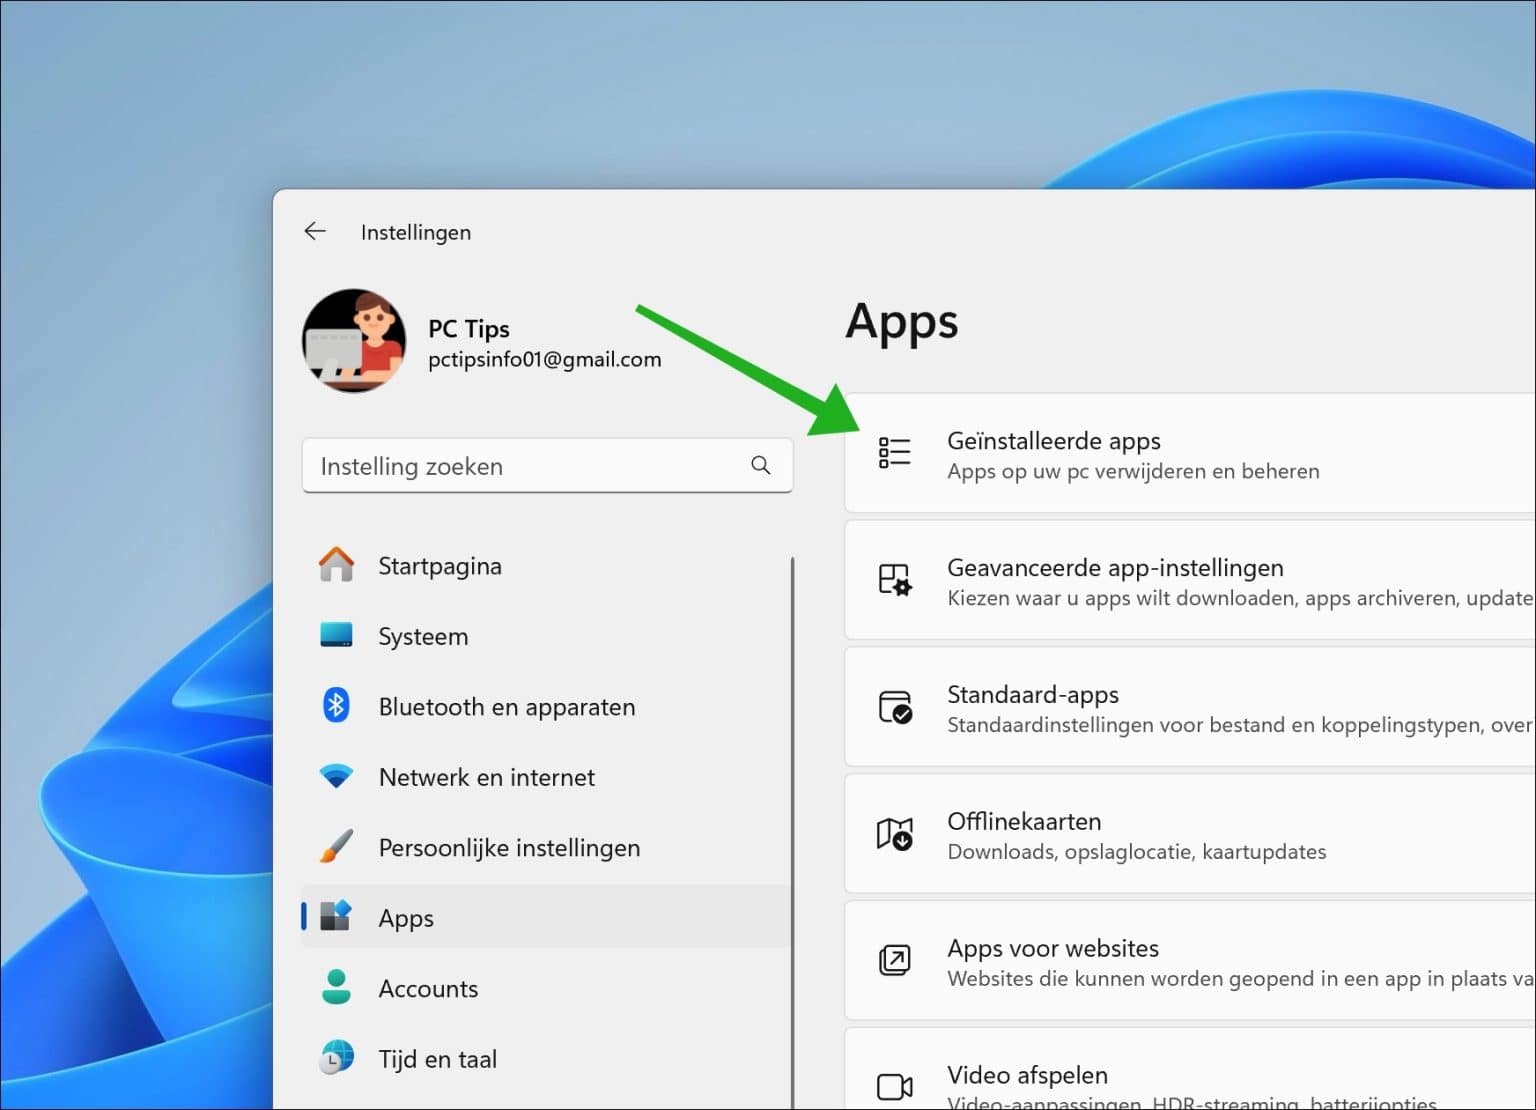1536x1110 pixels.
Task: Open Startpagina in the sidebar
Action: [x=545, y=566]
